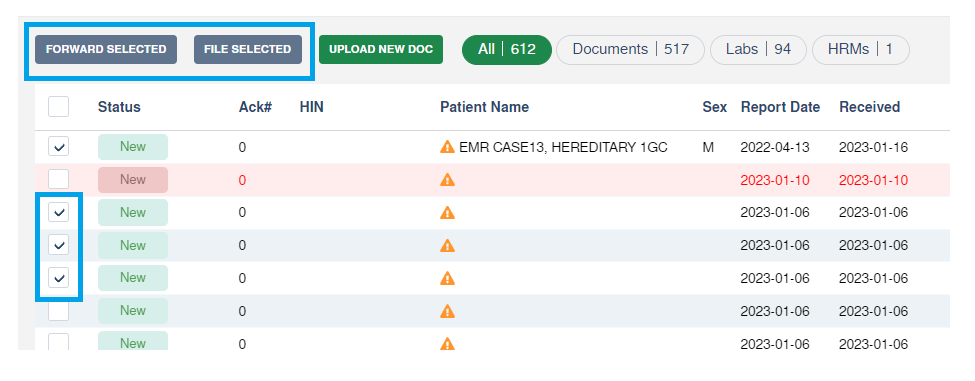
Task: Show the Labs 94 tab
Action: coord(758,50)
